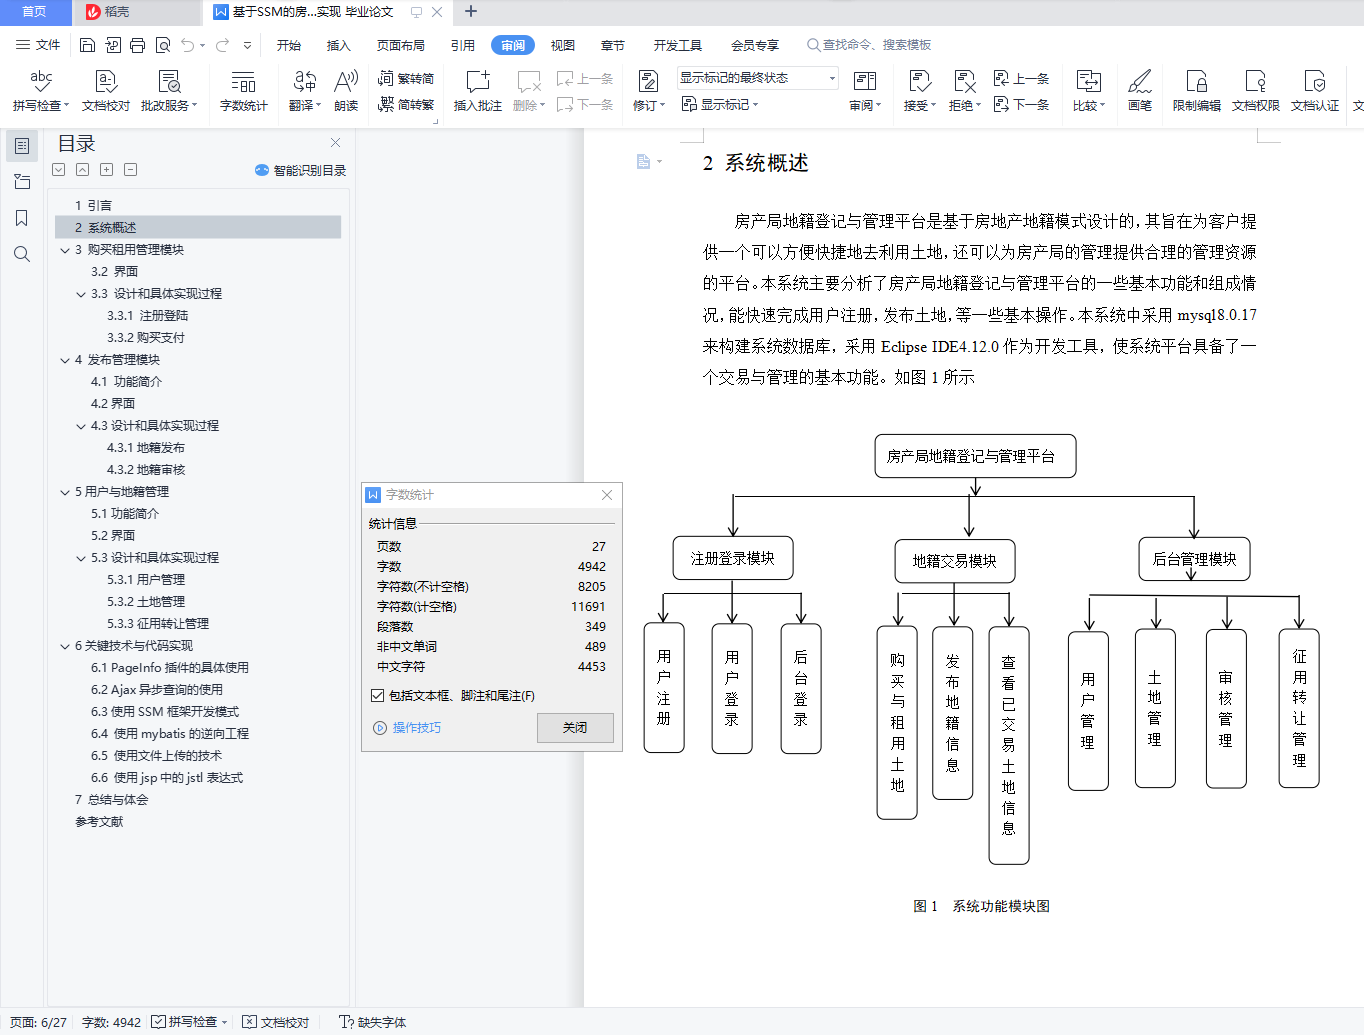Toggle 包括文本框、脚注和尾注 checkbox
Viewport: 1364px width, 1035px height.
[377, 696]
